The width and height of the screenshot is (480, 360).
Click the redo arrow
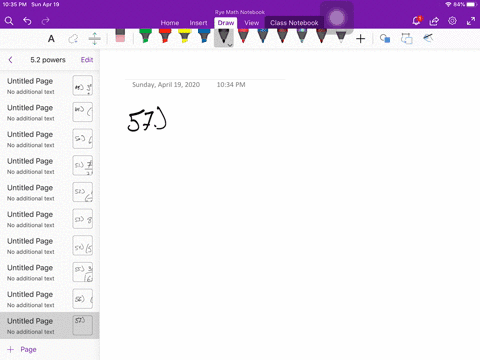click(x=45, y=21)
